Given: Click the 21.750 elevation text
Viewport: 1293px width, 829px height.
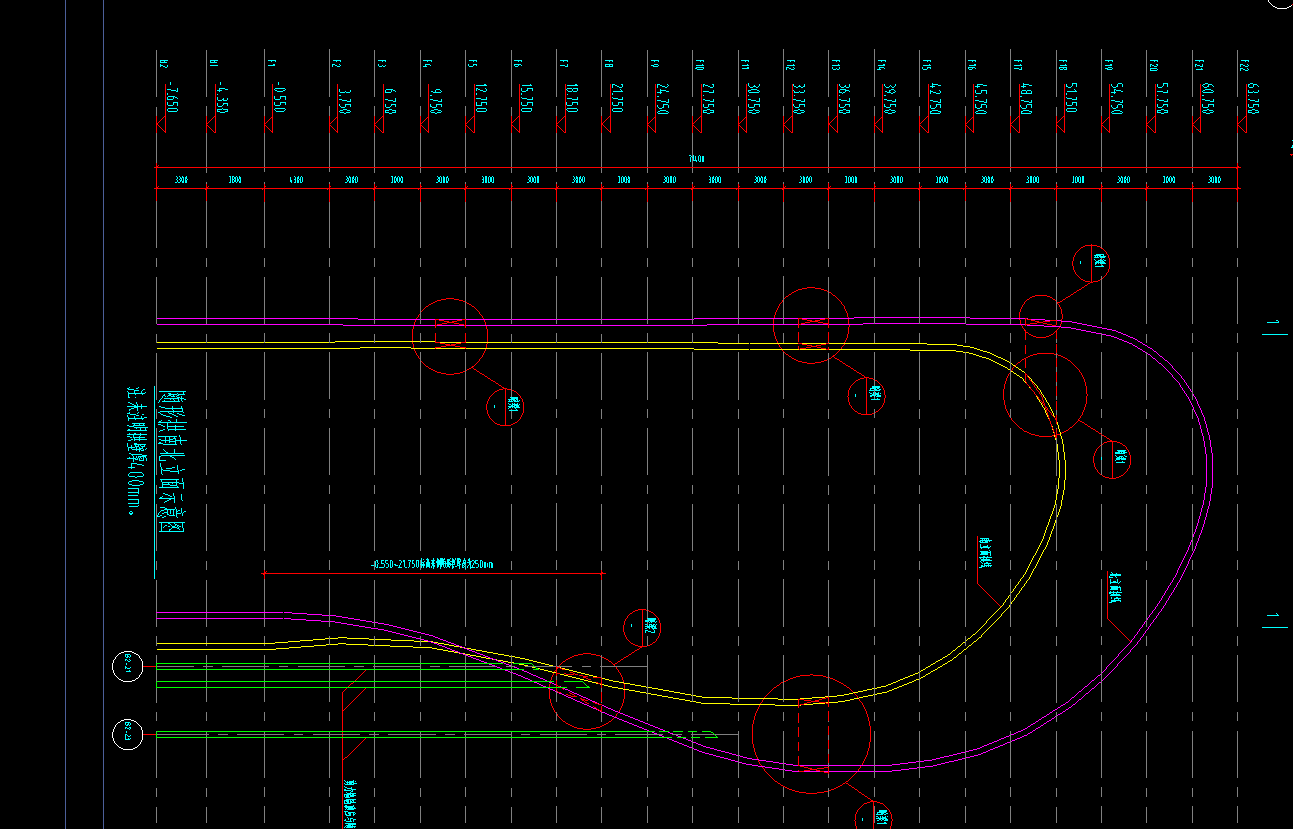Looking at the screenshot, I should click(x=616, y=99).
